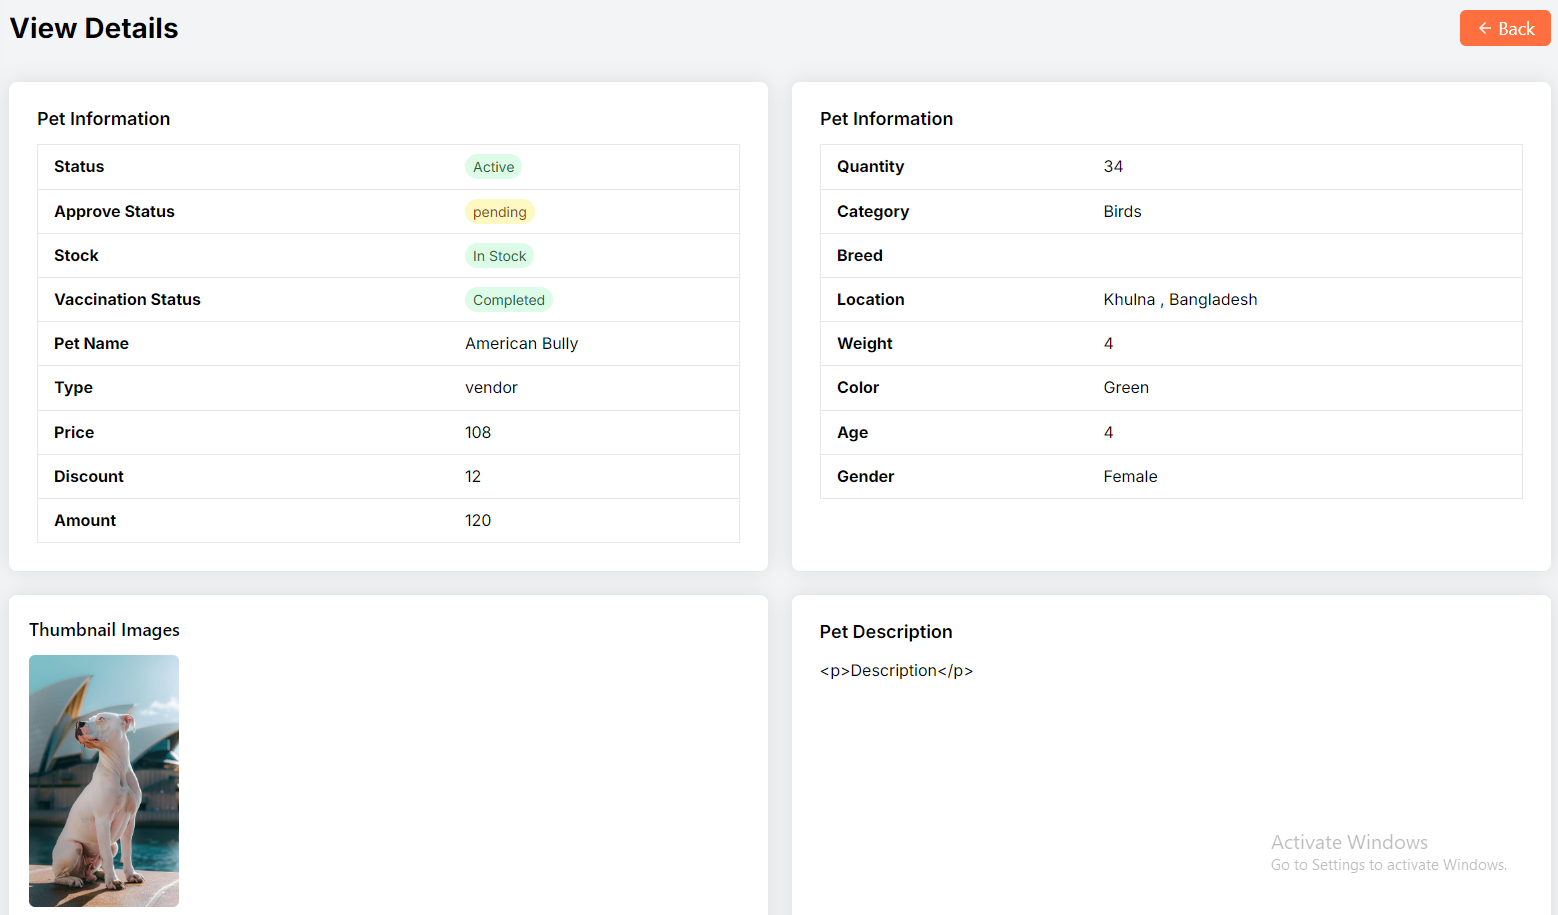The height and width of the screenshot is (915, 1558).
Task: Click the Thumbnail Images section title
Action: coord(104,630)
